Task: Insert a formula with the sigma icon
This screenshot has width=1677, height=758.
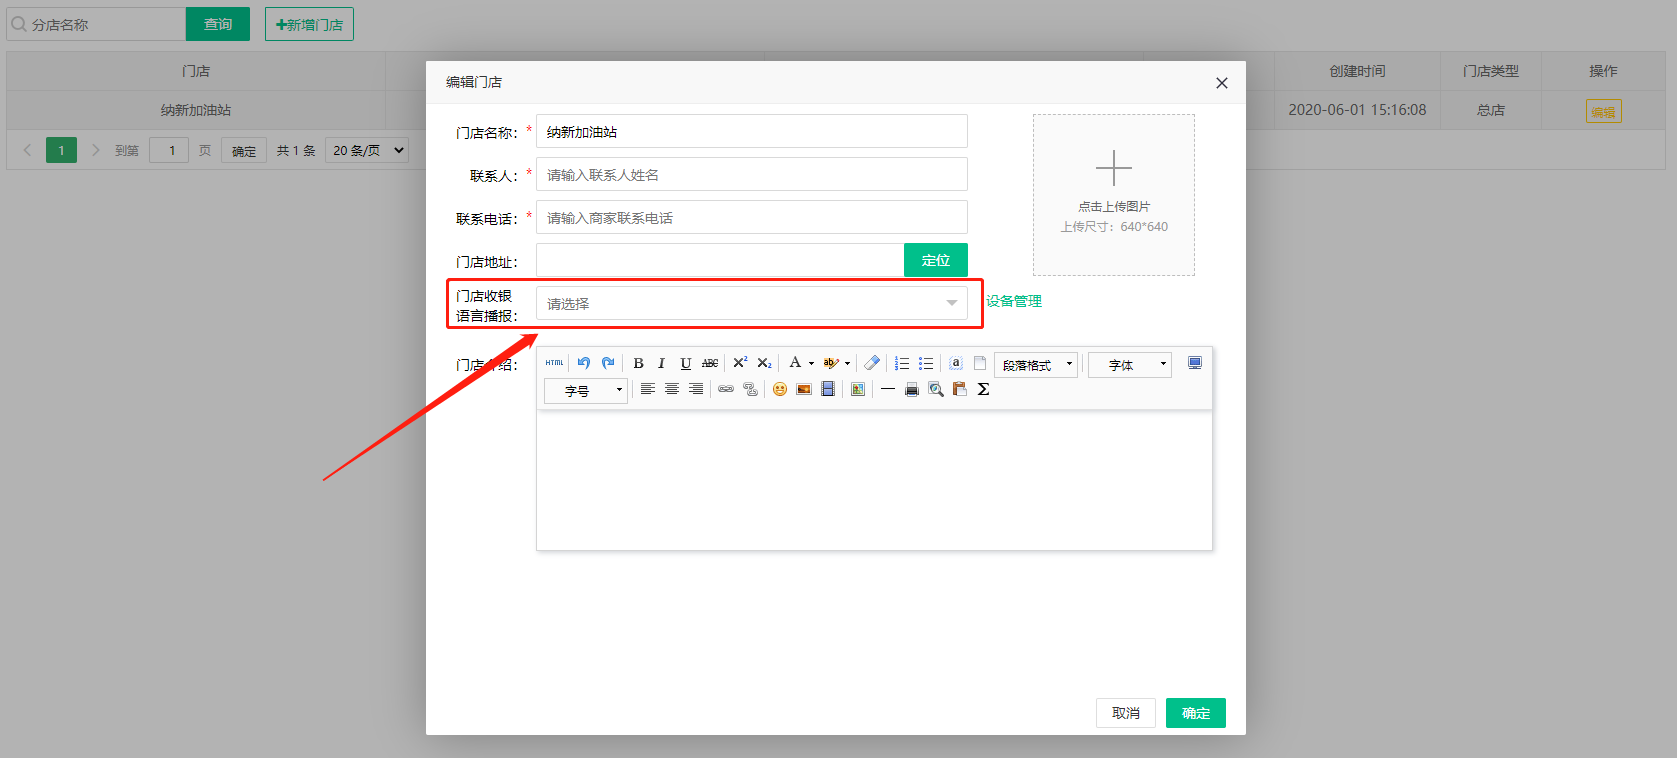Action: pyautogui.click(x=983, y=389)
